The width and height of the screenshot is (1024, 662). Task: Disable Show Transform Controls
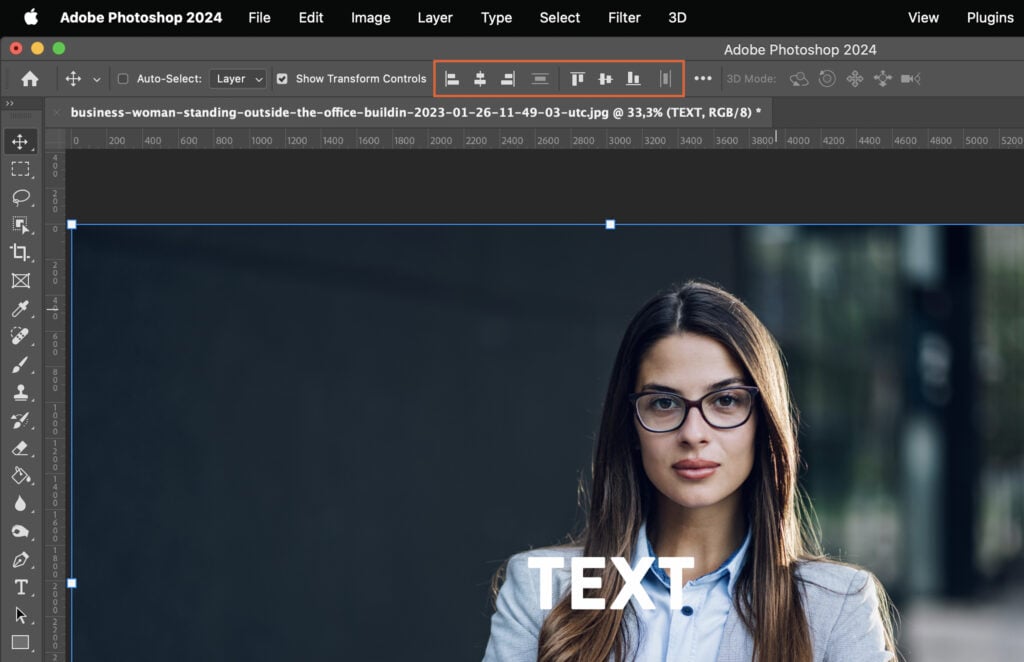tap(283, 78)
